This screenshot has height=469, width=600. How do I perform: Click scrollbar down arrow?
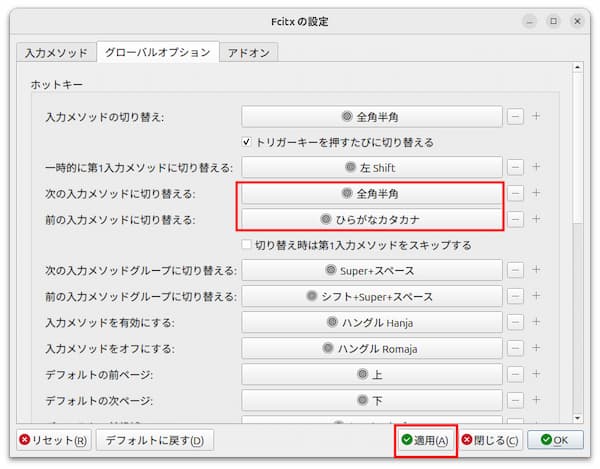[x=577, y=418]
